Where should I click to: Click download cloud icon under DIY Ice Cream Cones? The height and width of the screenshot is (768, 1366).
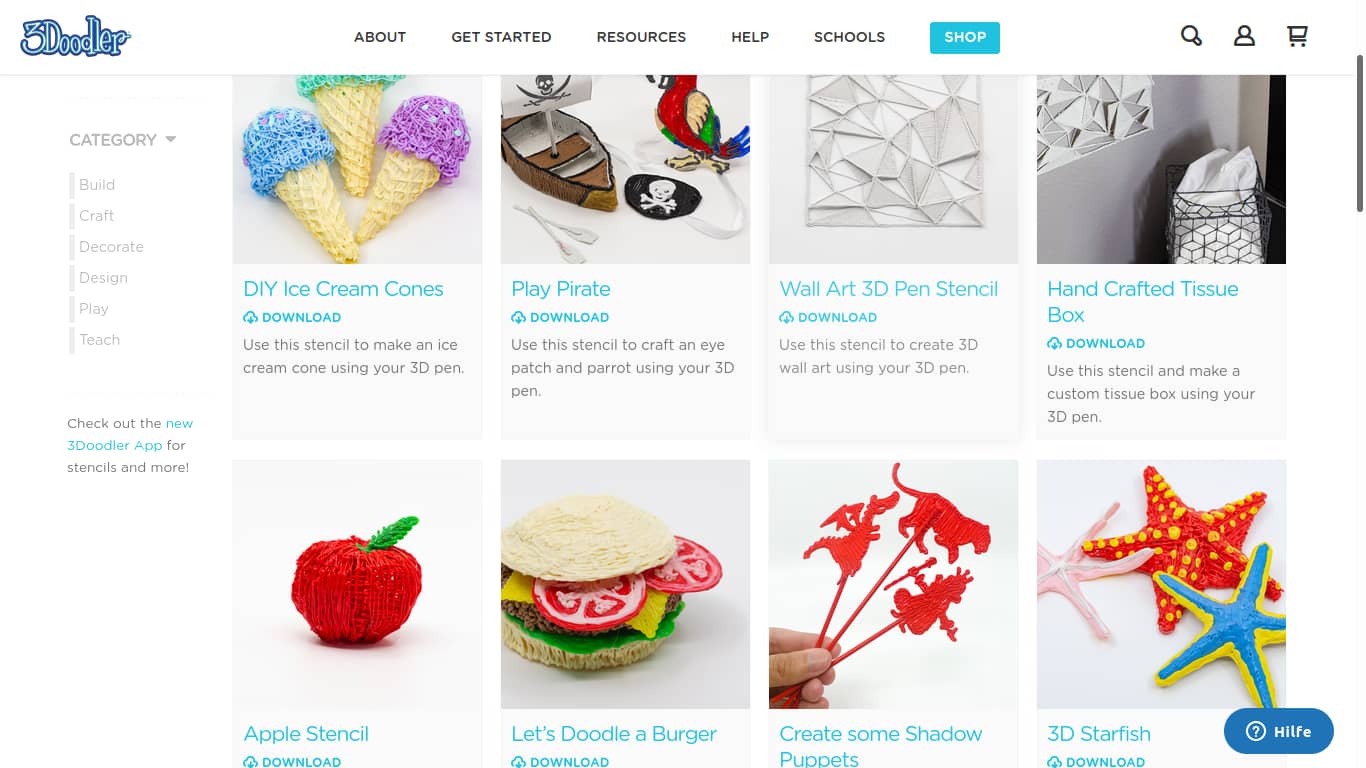point(250,317)
